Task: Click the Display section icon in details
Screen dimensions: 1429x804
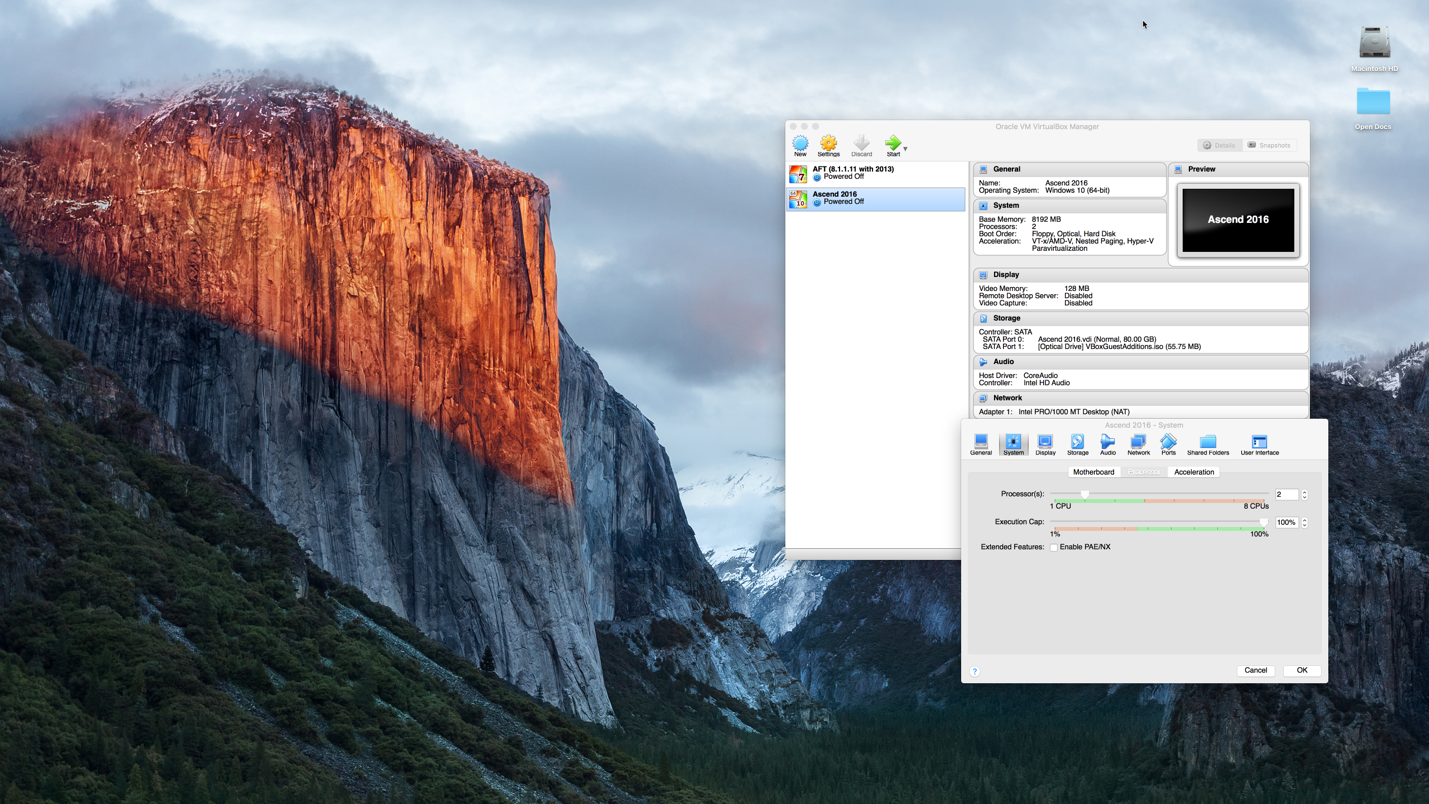Action: 983,274
